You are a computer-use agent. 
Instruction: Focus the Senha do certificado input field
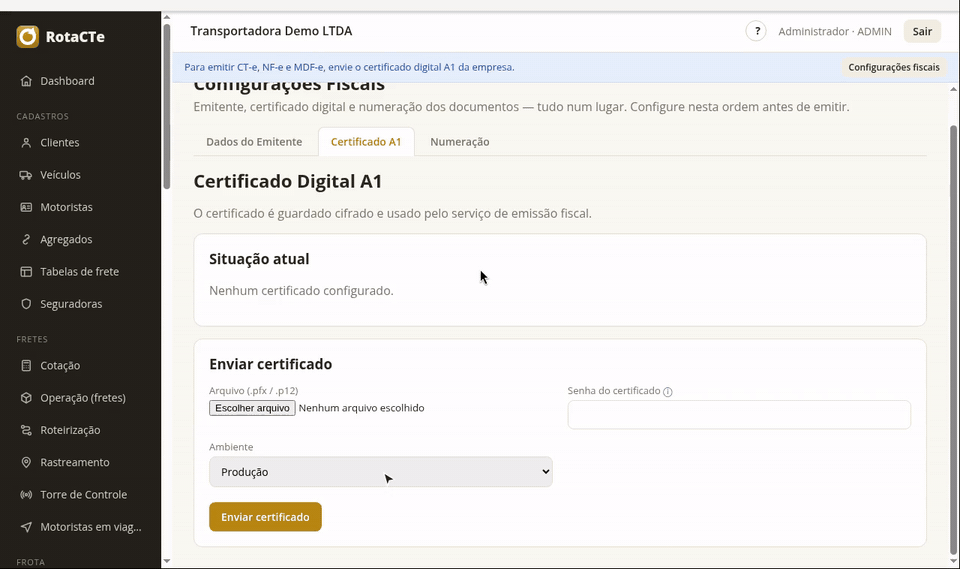[x=739, y=415]
